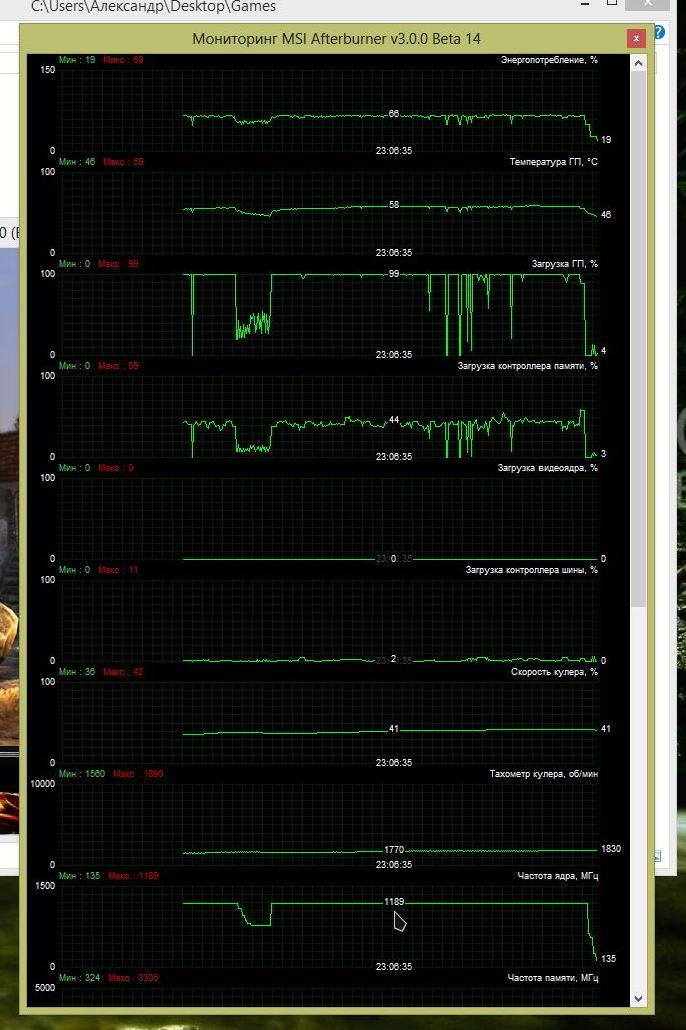Image resolution: width=686 pixels, height=1030 pixels.
Task: Click the 'Мин : 46' GPU temperature minimum
Action: pos(77,162)
